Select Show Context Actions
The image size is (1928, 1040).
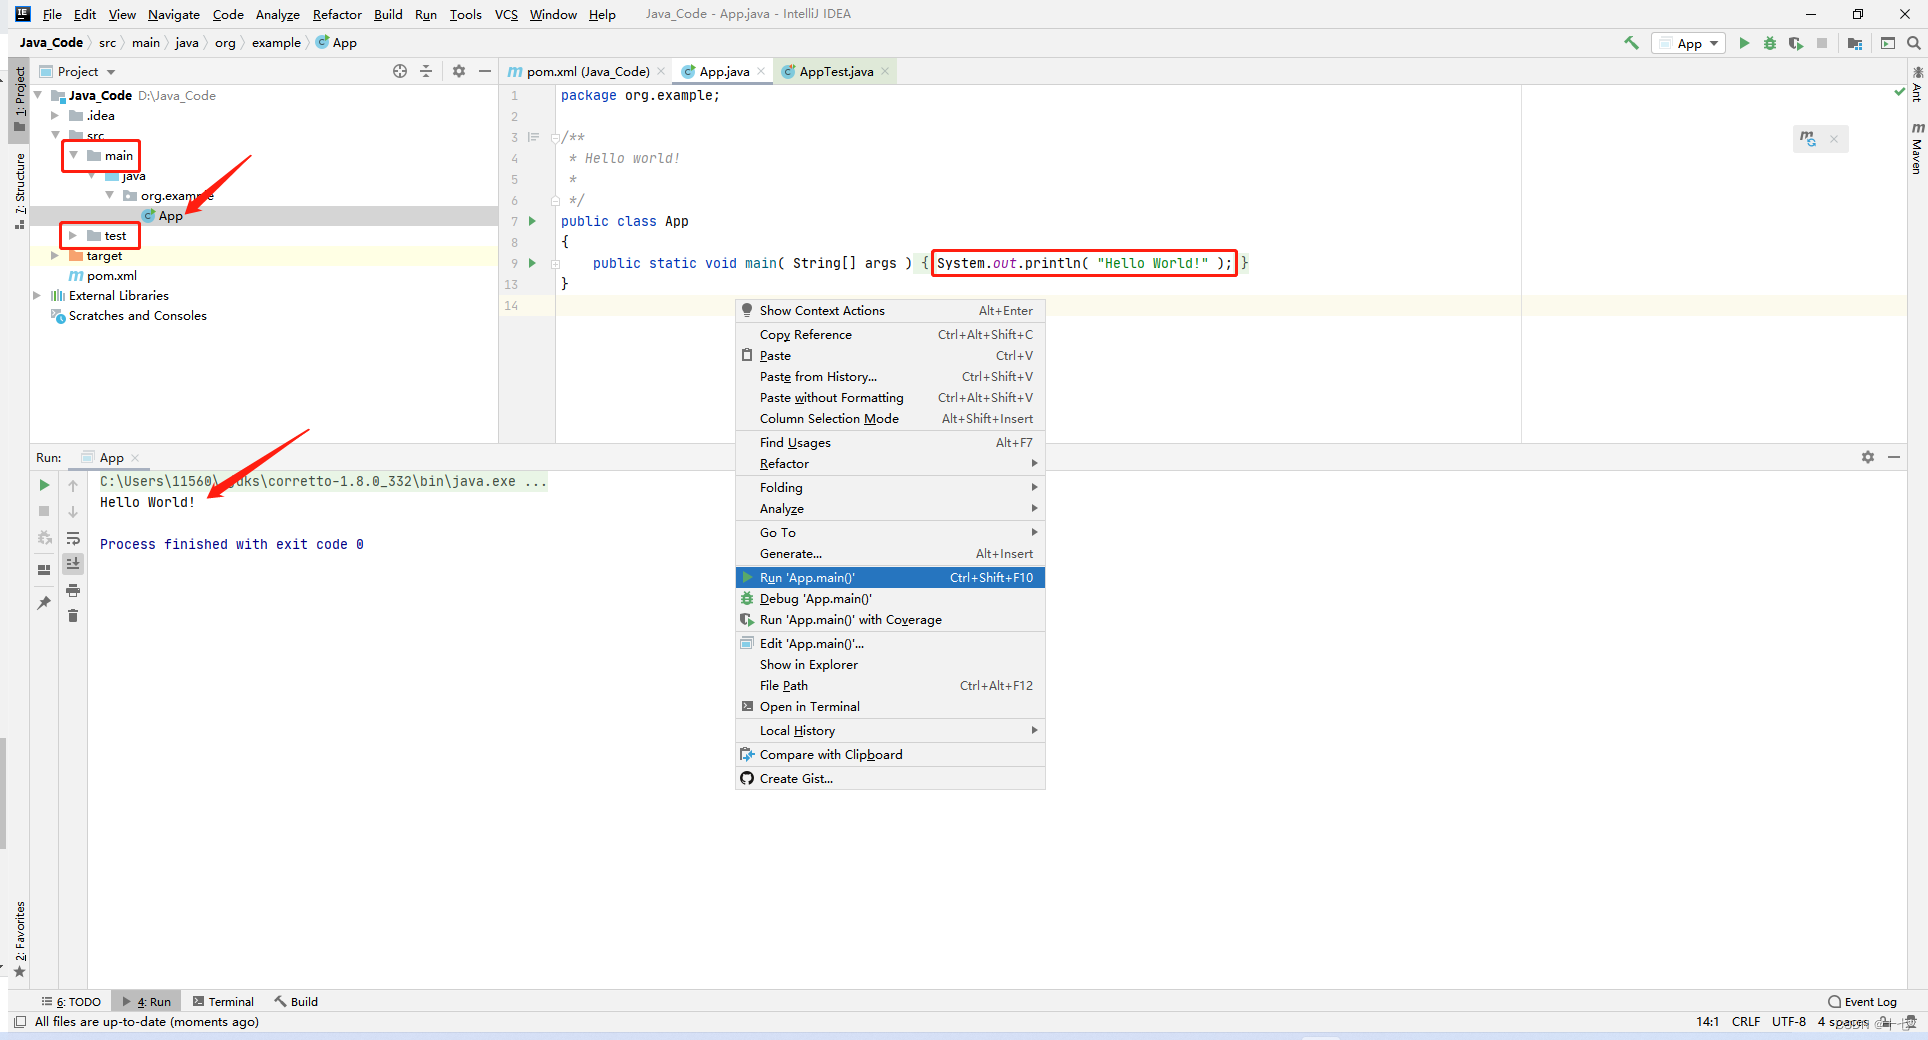890,310
